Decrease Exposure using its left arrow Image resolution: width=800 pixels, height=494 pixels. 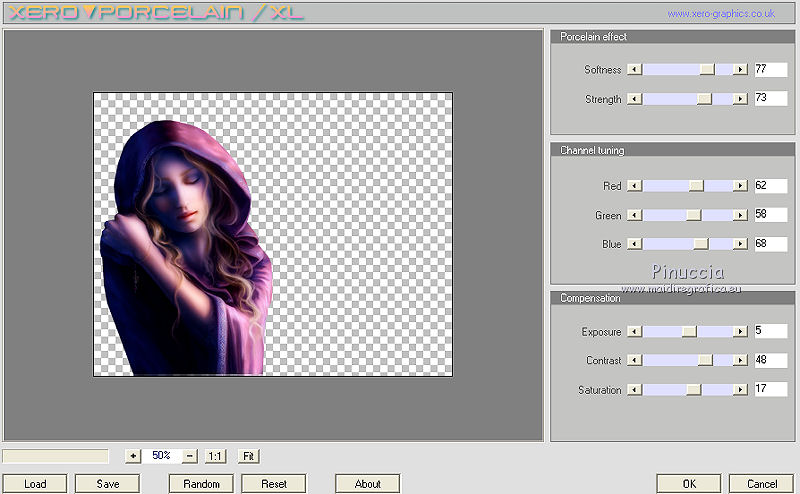click(x=634, y=332)
